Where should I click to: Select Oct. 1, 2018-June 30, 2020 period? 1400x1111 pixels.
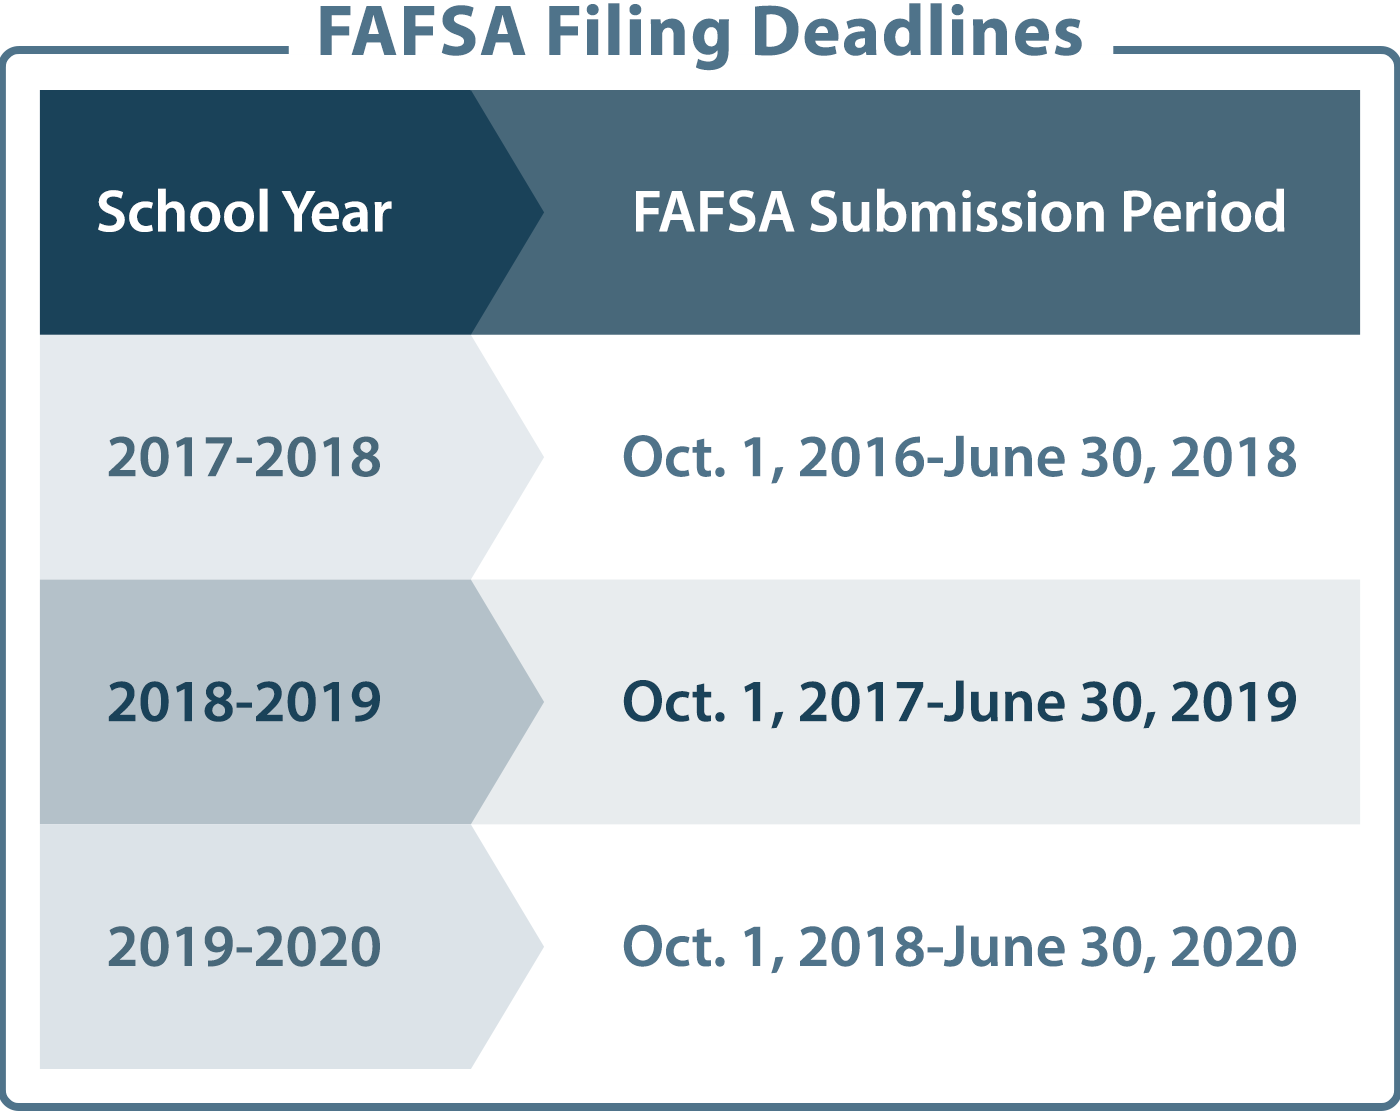pyautogui.click(x=960, y=947)
